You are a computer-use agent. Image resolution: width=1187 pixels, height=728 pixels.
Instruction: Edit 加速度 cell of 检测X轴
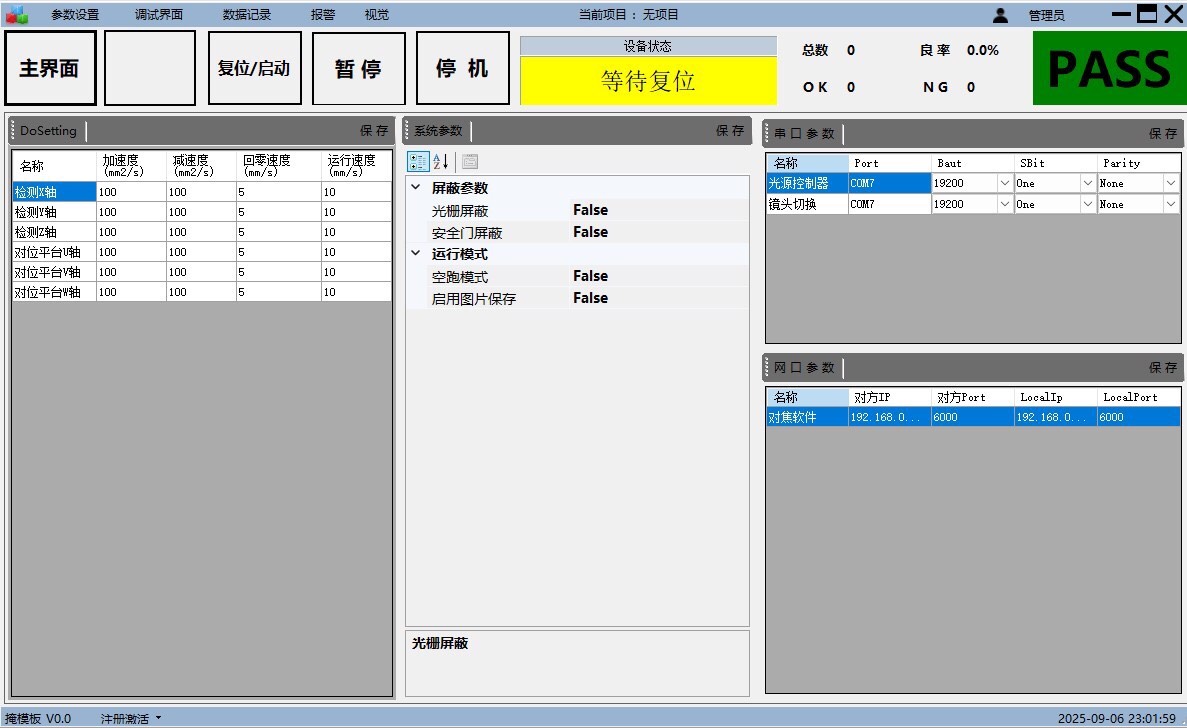click(x=132, y=192)
